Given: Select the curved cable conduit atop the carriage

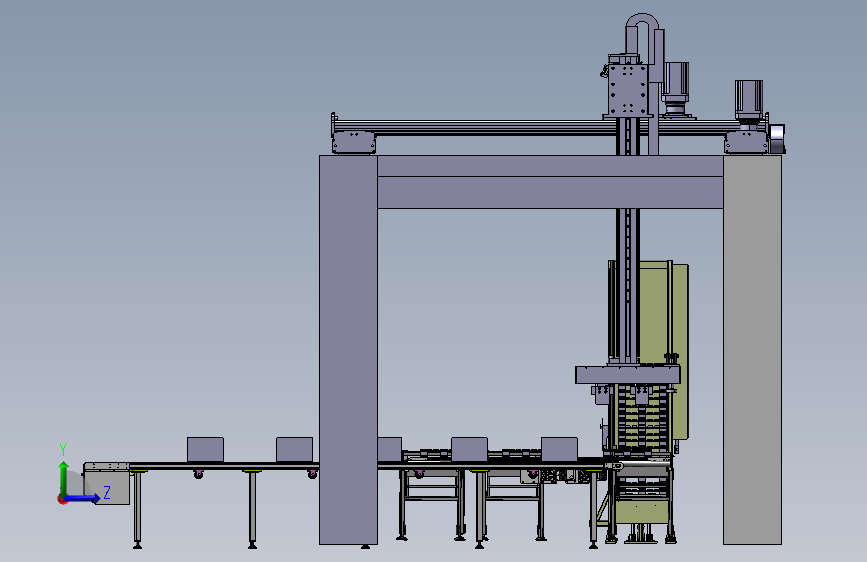Looking at the screenshot, I should 643,33.
